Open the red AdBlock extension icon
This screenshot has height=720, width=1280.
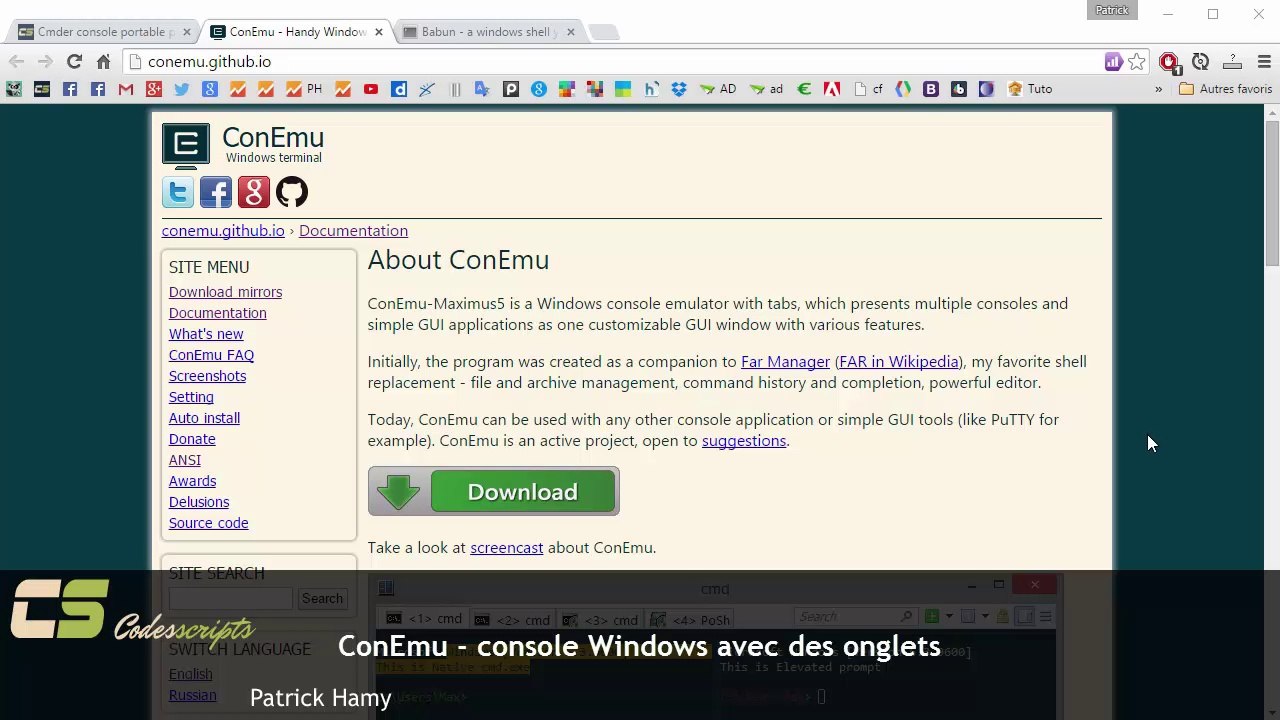(x=1168, y=62)
